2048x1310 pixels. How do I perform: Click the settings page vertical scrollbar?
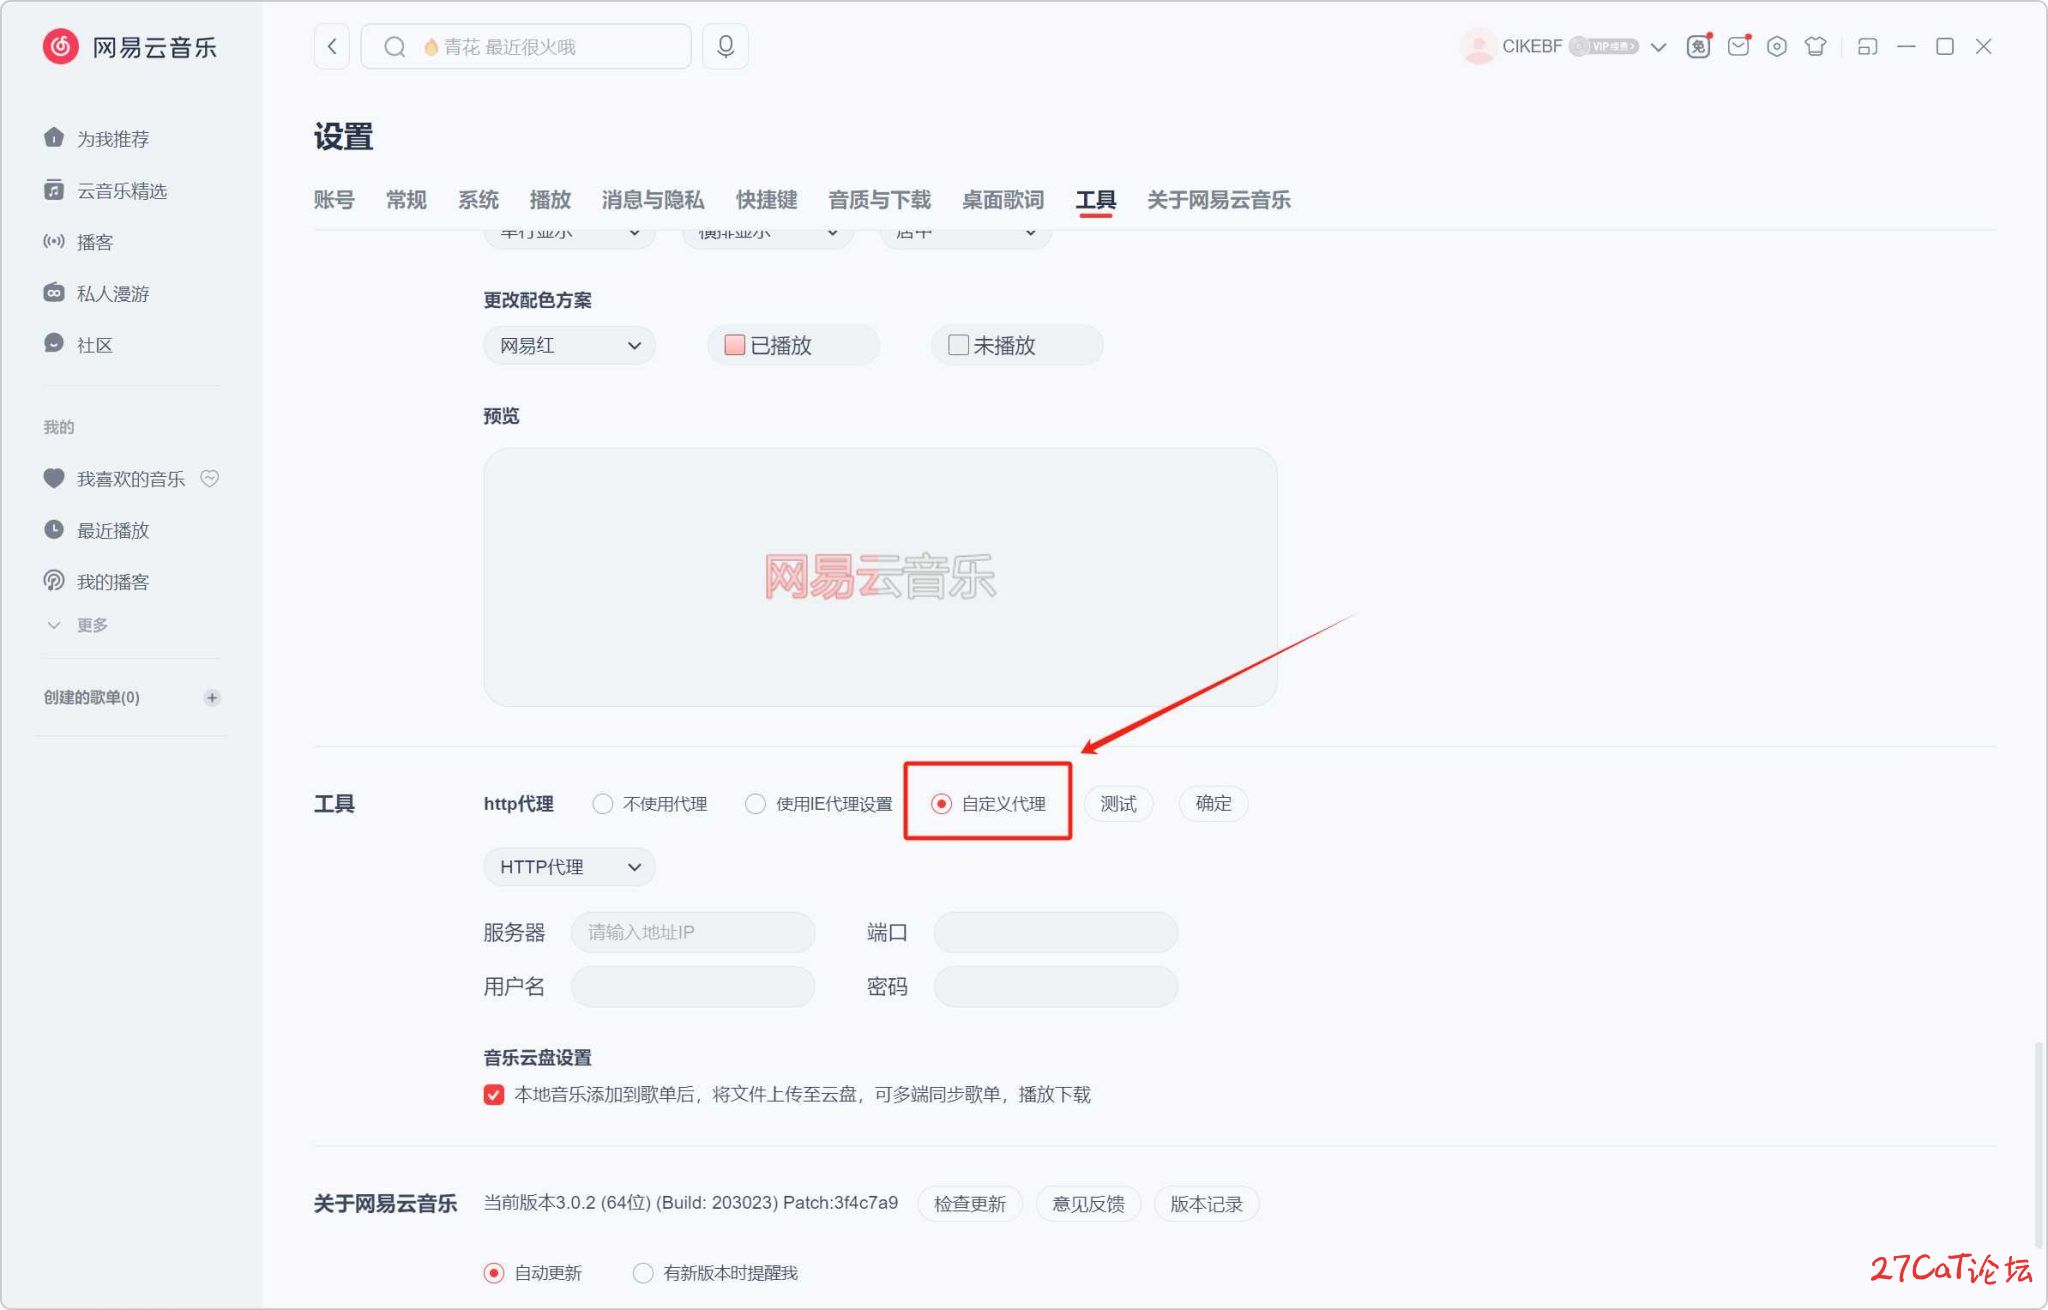[2038, 1145]
